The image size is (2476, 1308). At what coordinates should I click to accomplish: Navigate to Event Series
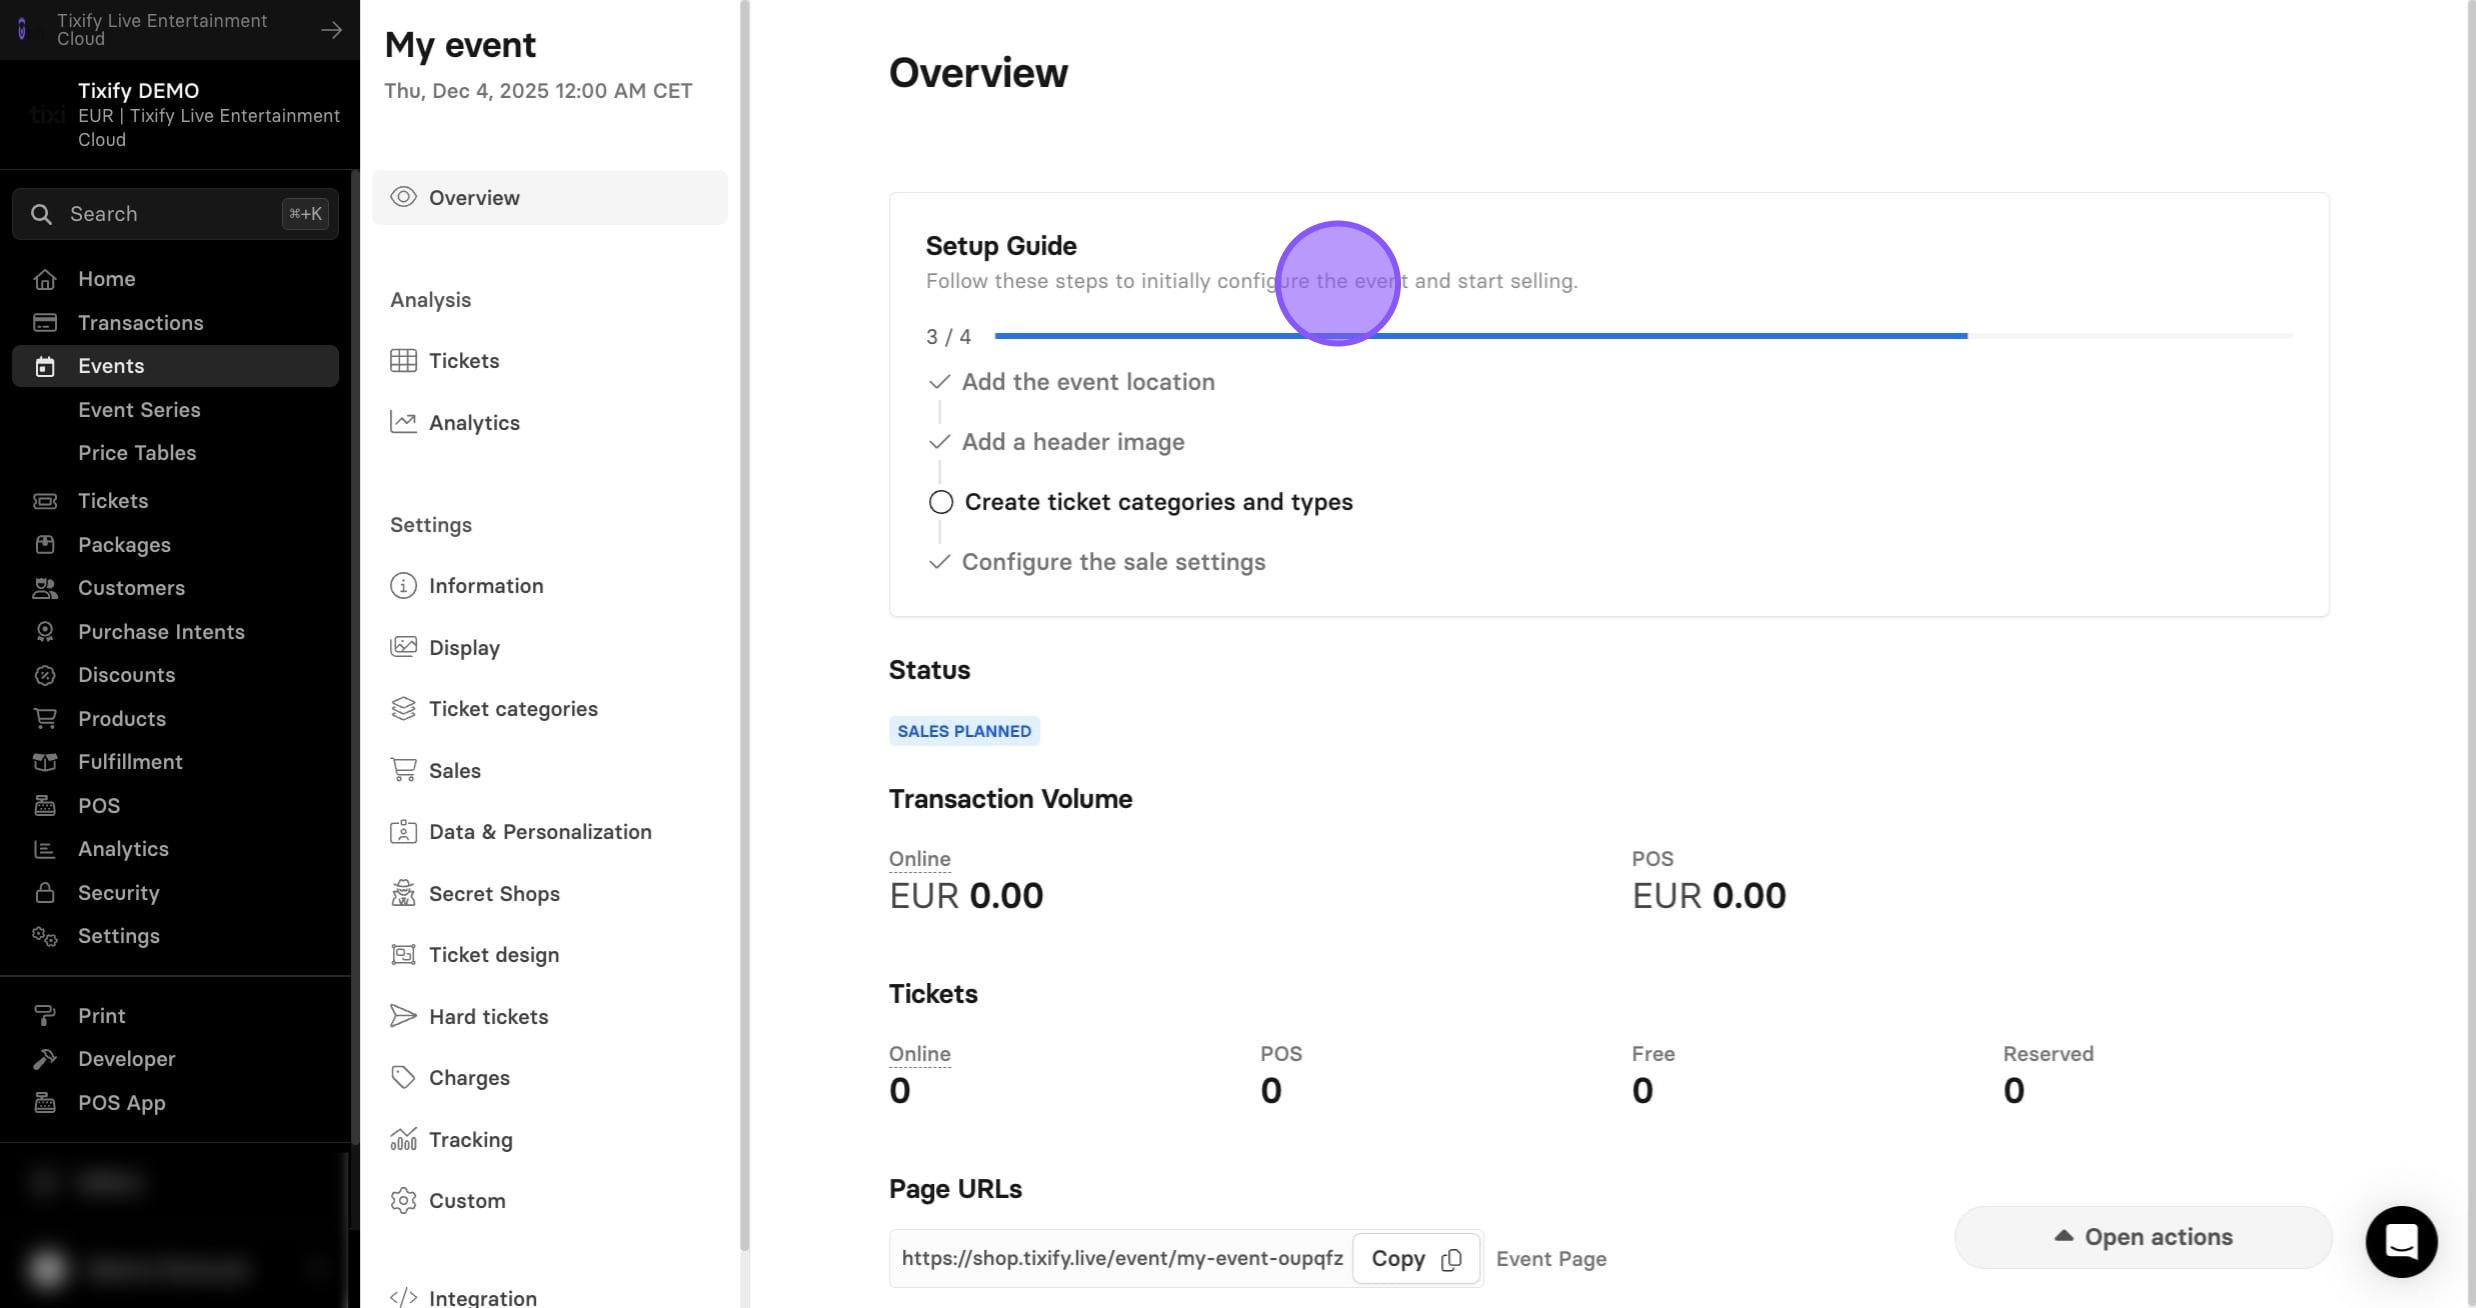[x=139, y=410]
